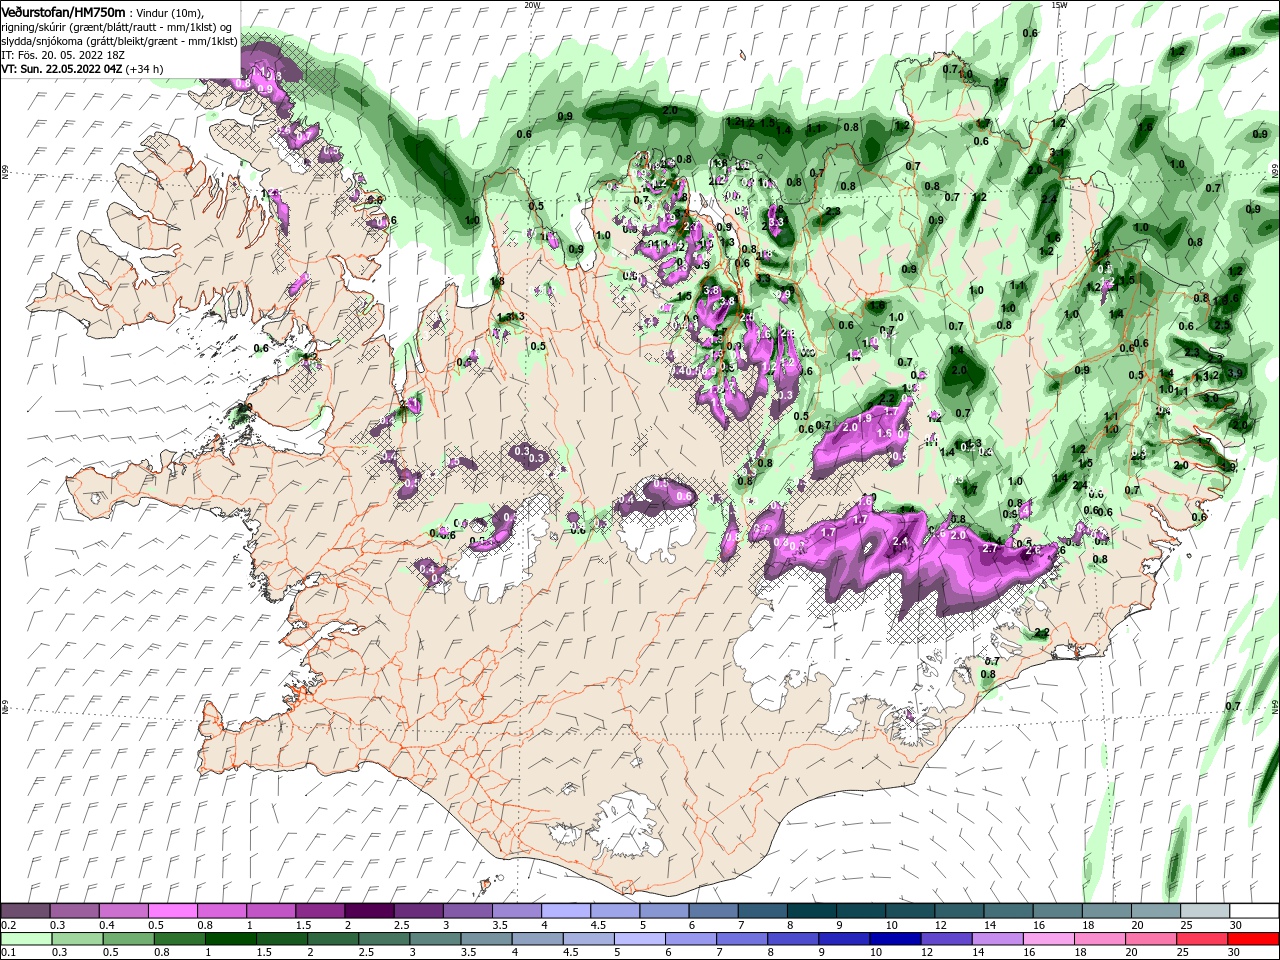Click the '0.2' label under the snow scale

(9, 925)
